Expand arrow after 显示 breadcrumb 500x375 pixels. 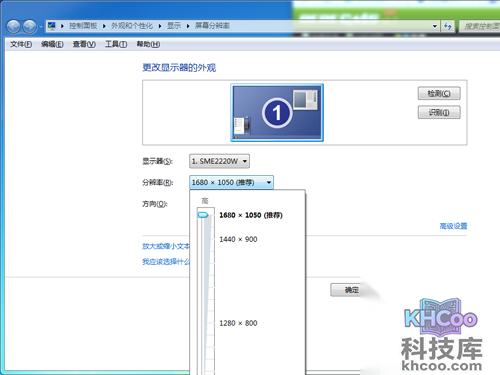pyautogui.click(x=188, y=26)
